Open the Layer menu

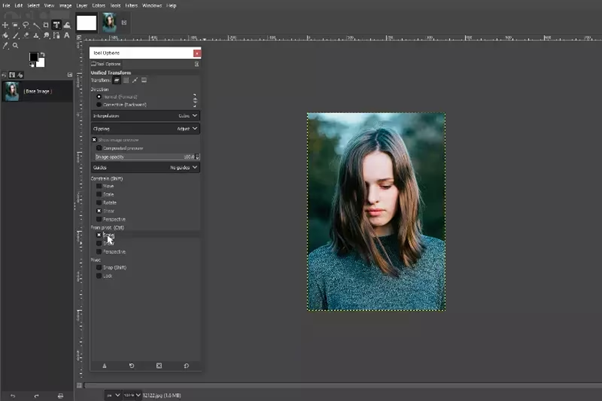(82, 5)
